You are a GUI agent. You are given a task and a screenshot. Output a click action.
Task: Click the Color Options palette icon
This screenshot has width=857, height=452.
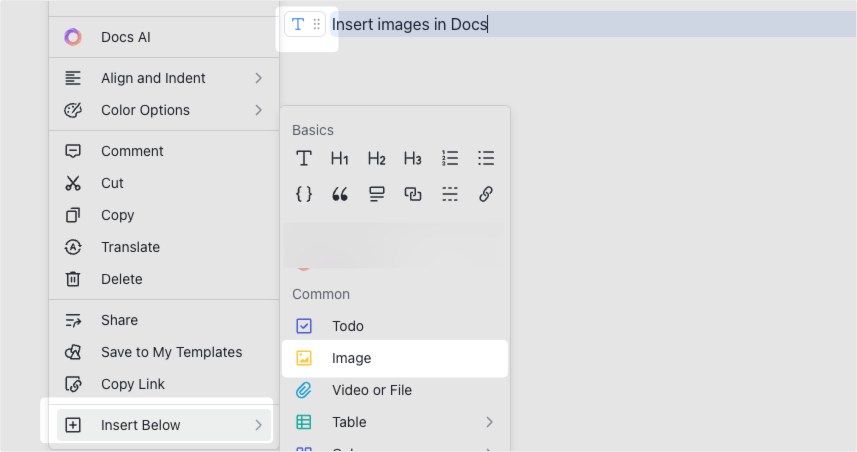(73, 110)
